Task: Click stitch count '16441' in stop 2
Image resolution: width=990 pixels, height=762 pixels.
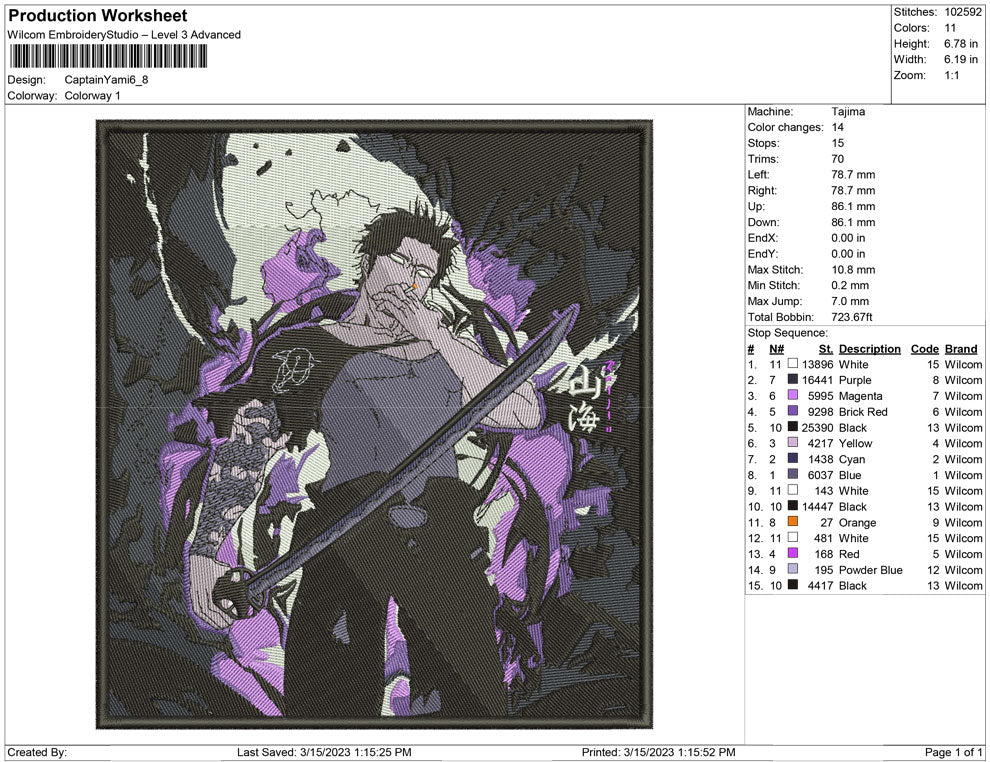Action: (x=817, y=380)
